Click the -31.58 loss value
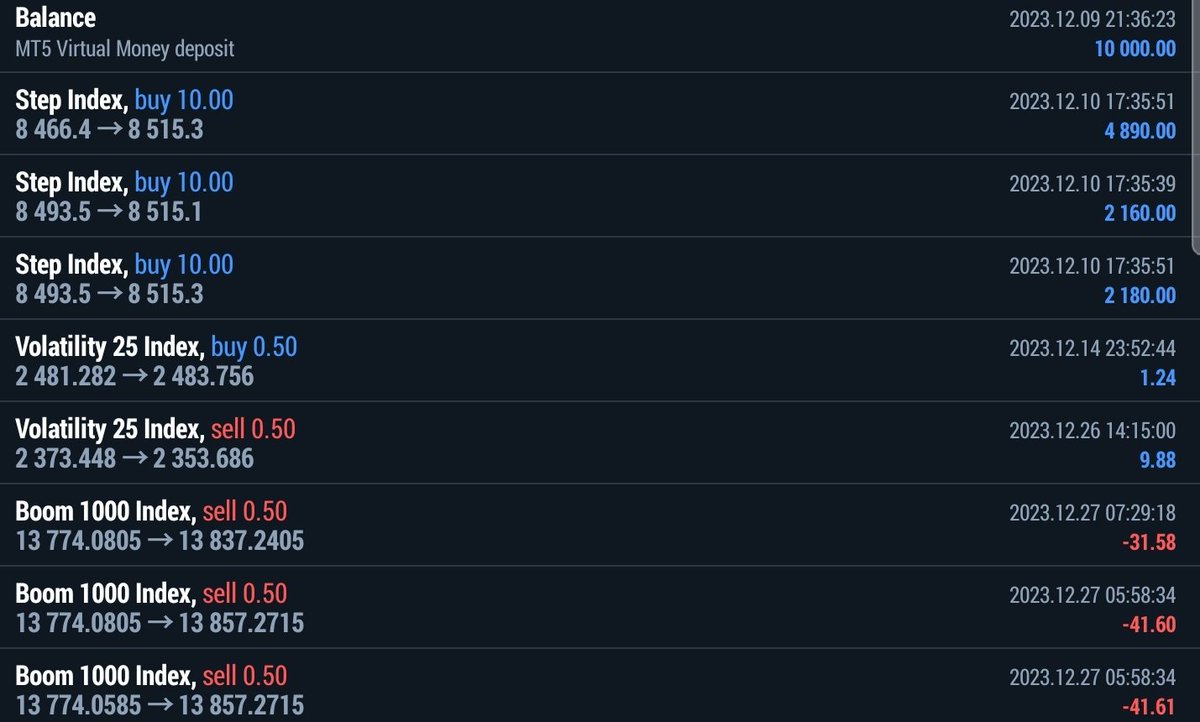Screen dimensions: 1200x722 coord(1148,543)
